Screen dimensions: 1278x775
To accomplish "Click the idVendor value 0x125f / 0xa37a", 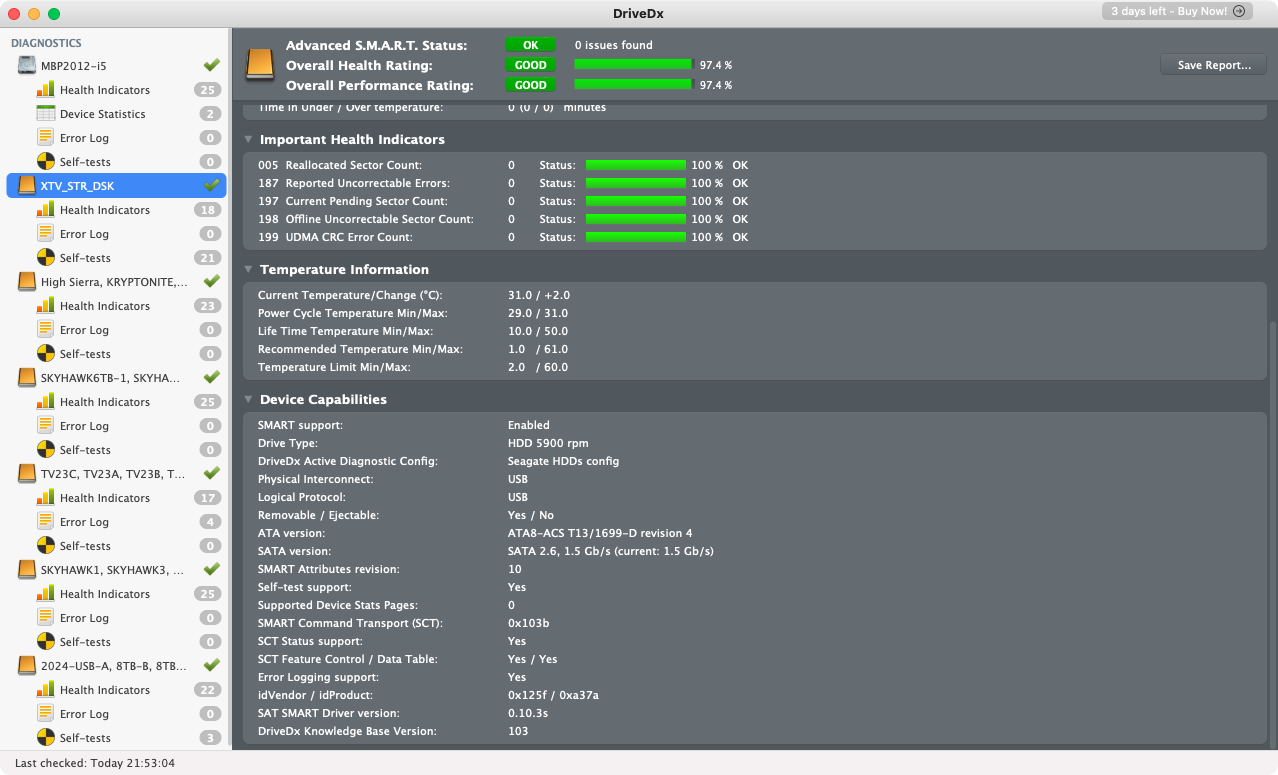I will pos(553,695).
